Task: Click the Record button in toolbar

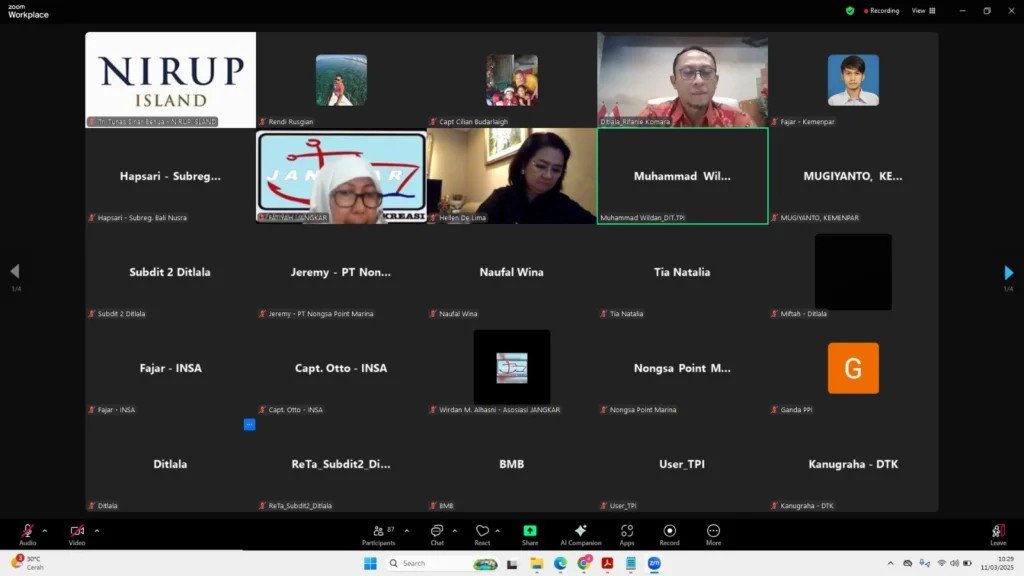Action: (x=669, y=534)
